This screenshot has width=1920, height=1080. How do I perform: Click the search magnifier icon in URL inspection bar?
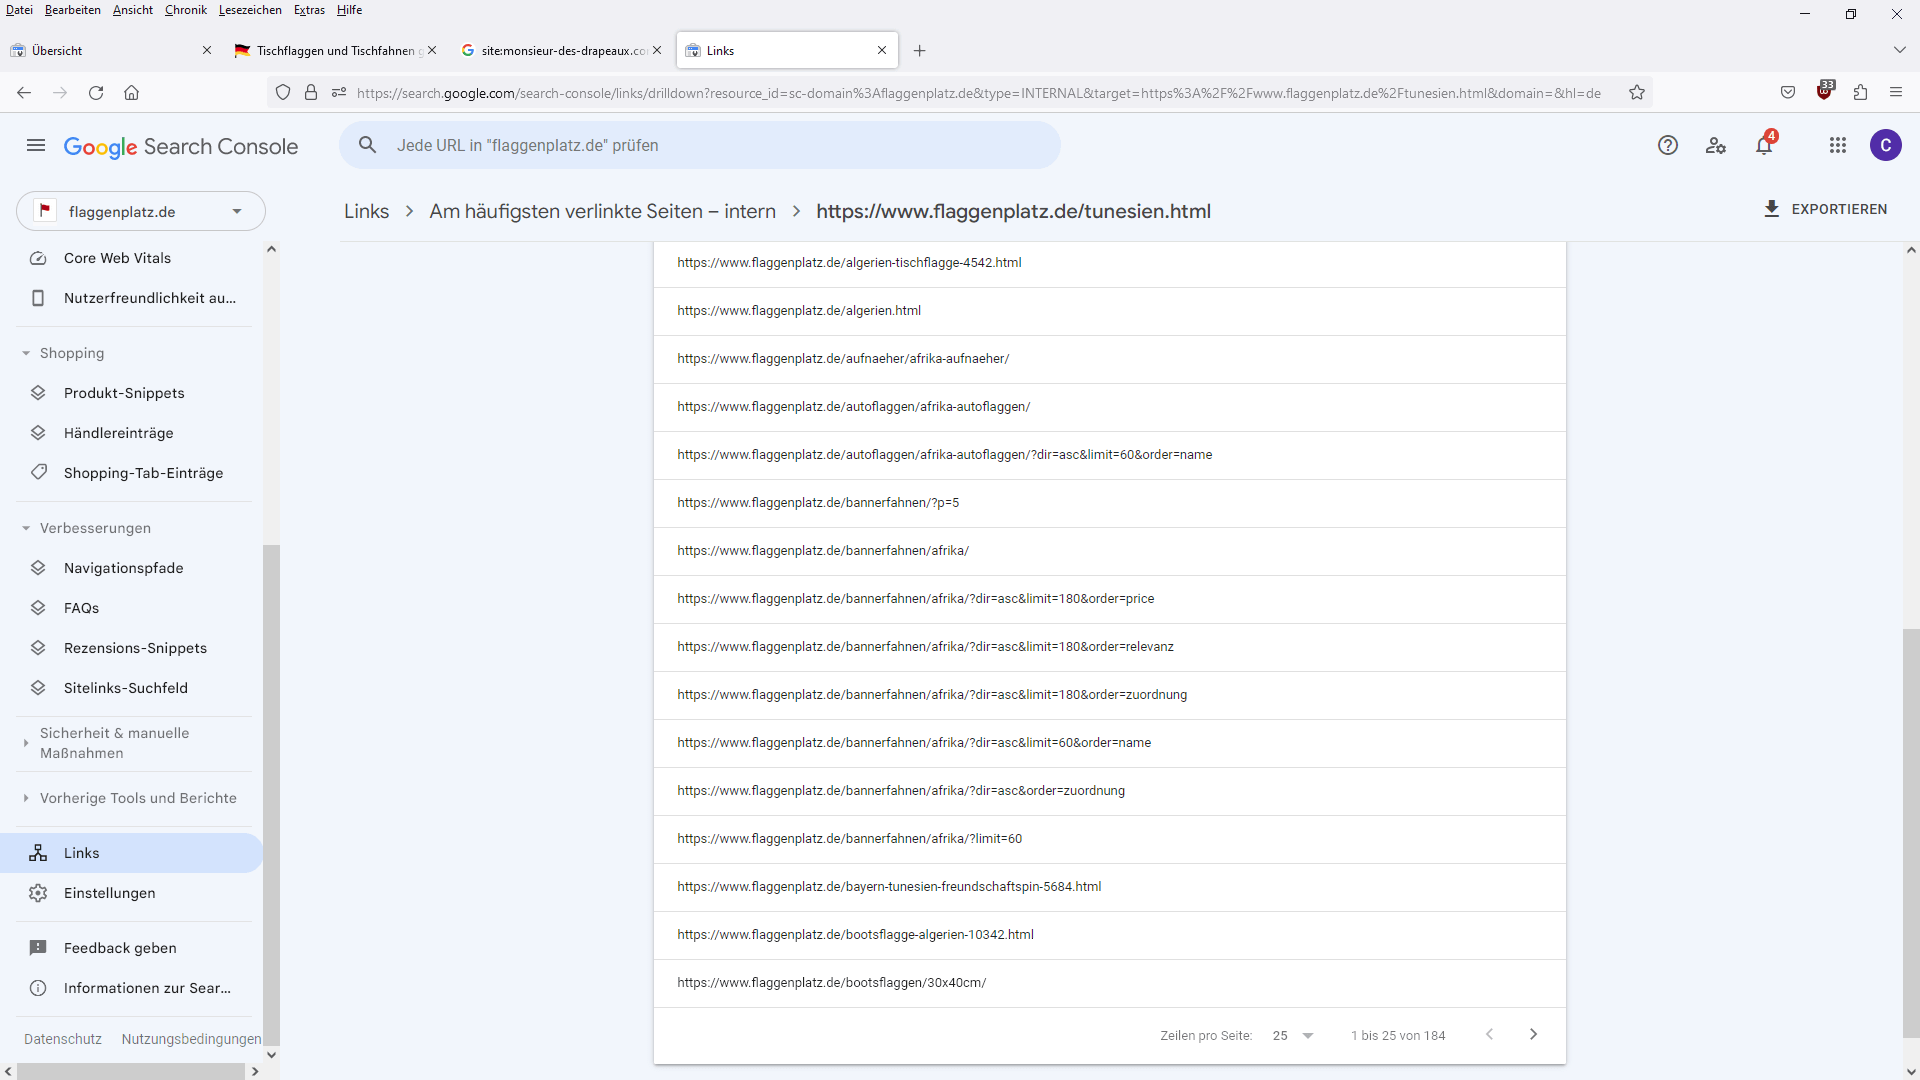point(368,145)
